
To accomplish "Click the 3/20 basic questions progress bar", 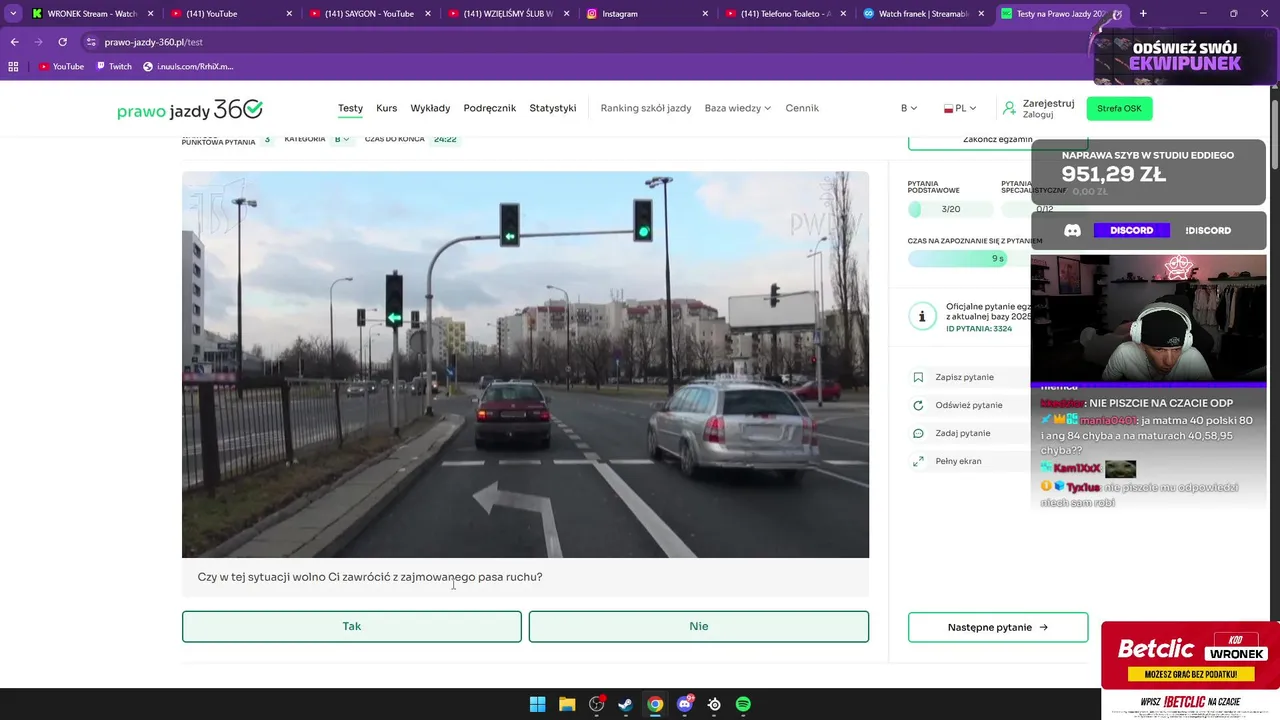I will point(950,209).
